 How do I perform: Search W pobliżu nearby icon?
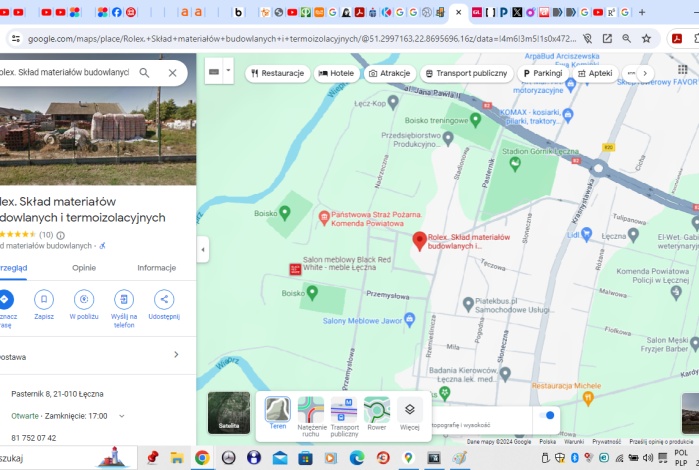click(84, 300)
